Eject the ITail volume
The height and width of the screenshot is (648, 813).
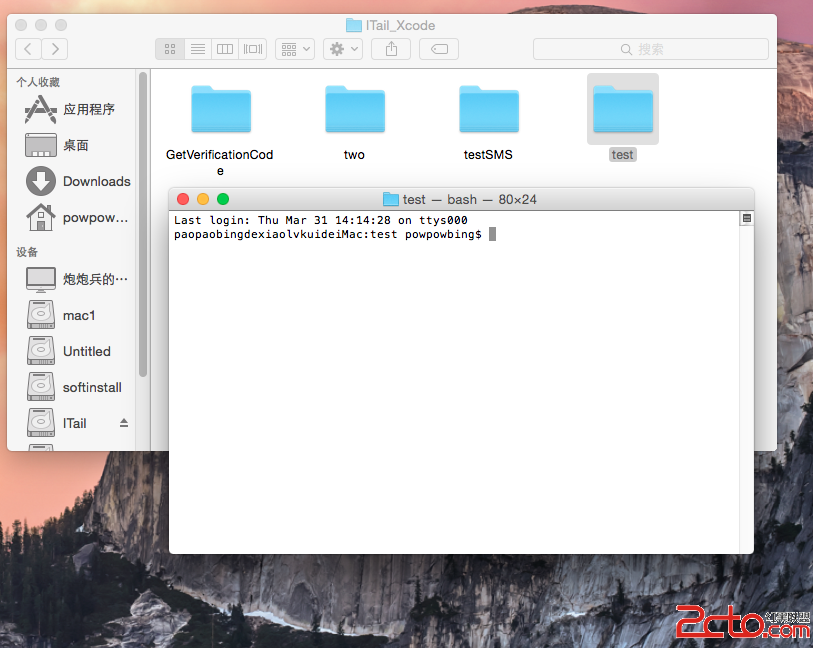(124, 423)
